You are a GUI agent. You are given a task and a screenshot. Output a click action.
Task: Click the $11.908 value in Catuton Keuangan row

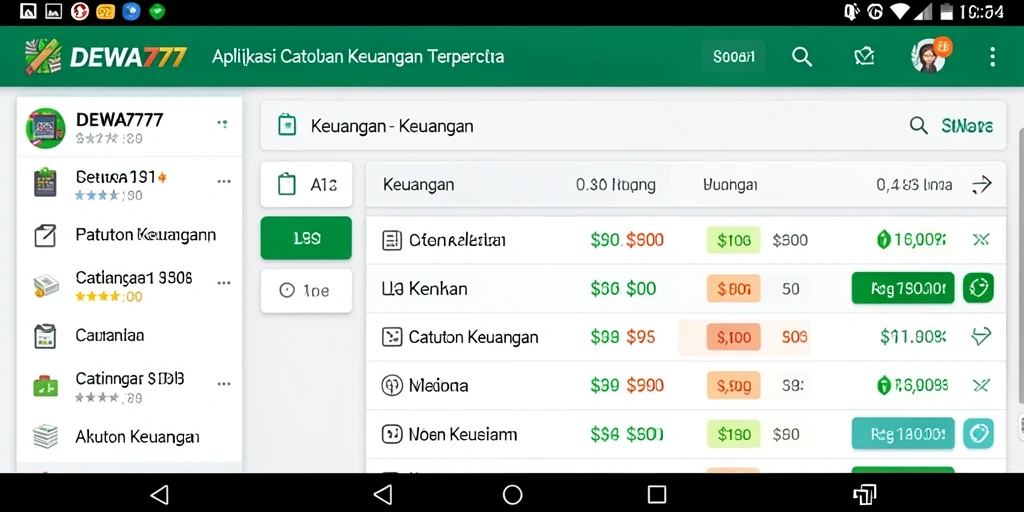913,337
